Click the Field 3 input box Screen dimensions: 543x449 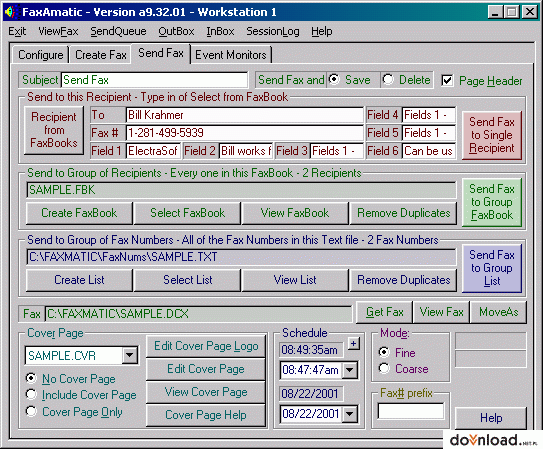337,151
